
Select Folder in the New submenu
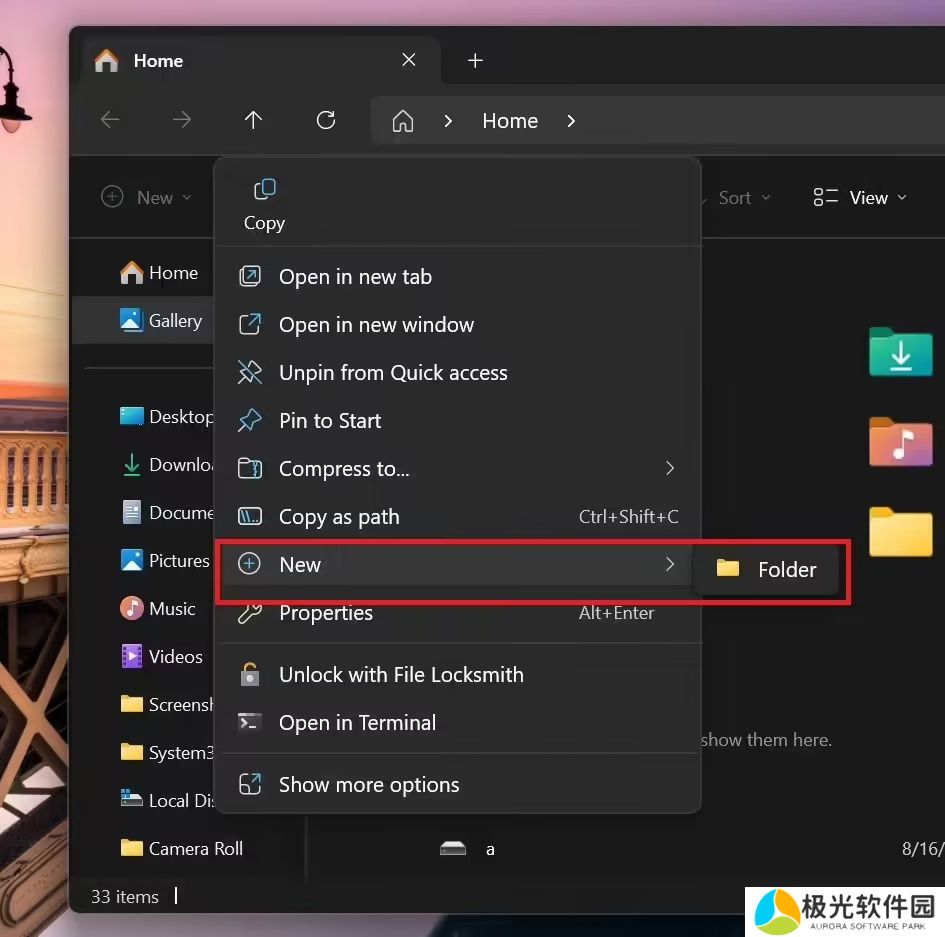(x=767, y=569)
